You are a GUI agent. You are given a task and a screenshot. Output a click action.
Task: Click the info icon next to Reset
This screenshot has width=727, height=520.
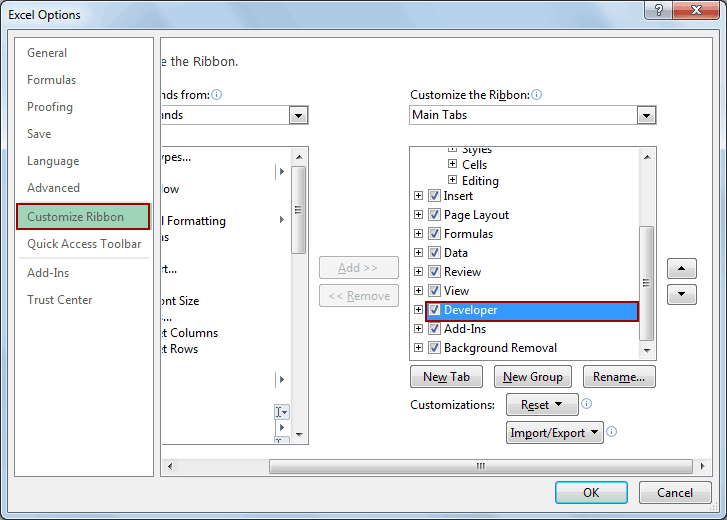587,404
